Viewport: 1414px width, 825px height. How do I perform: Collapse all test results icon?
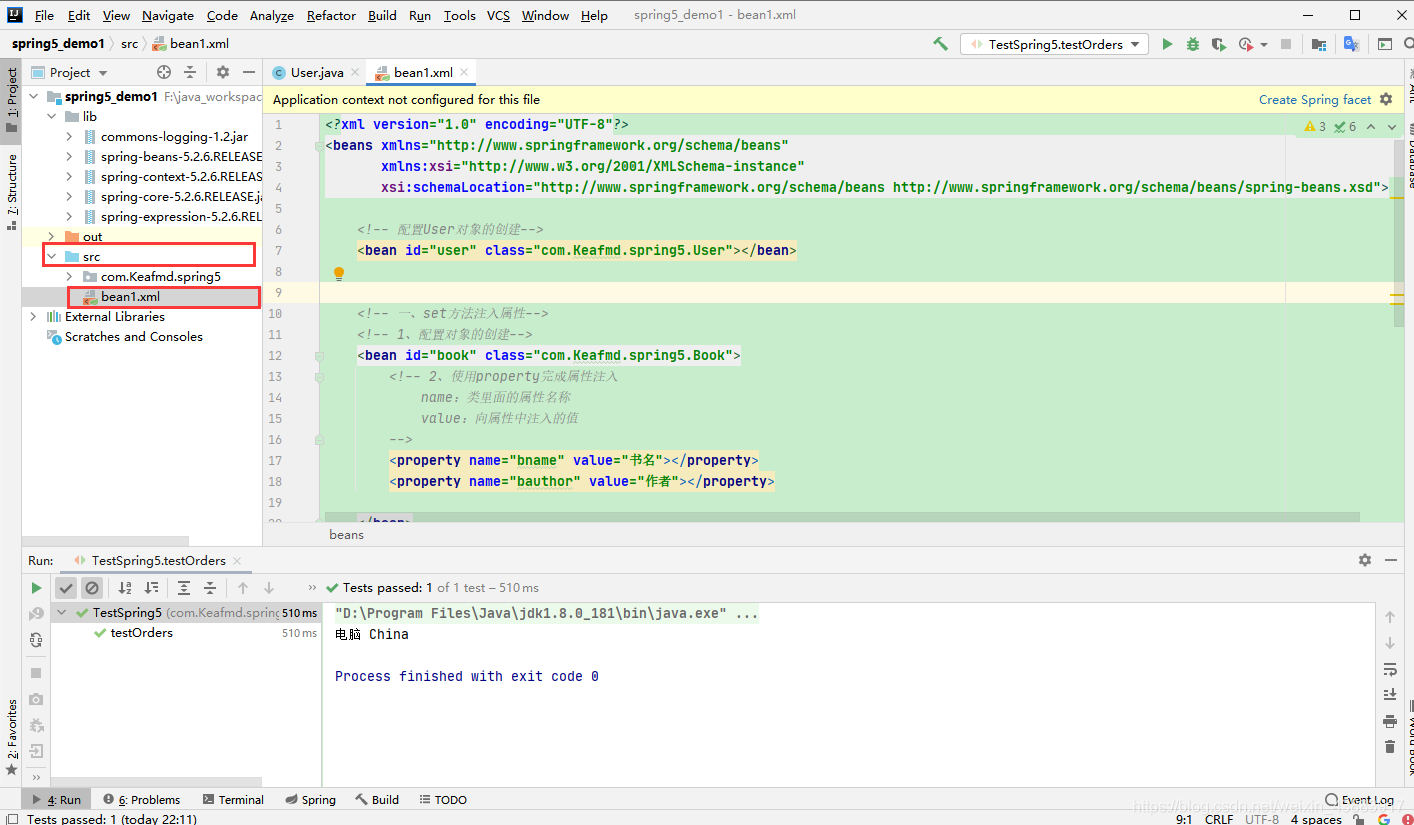(210, 588)
